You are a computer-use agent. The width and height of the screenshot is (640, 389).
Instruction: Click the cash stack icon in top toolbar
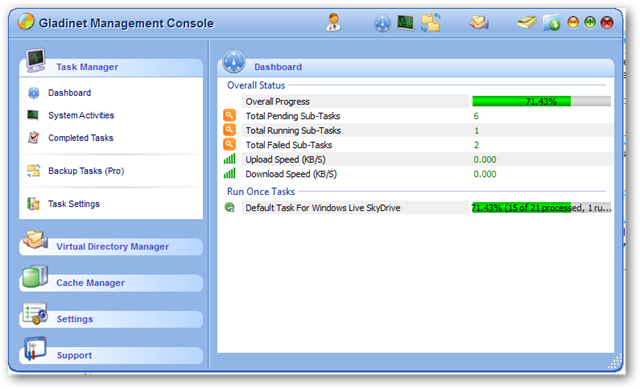coord(527,22)
